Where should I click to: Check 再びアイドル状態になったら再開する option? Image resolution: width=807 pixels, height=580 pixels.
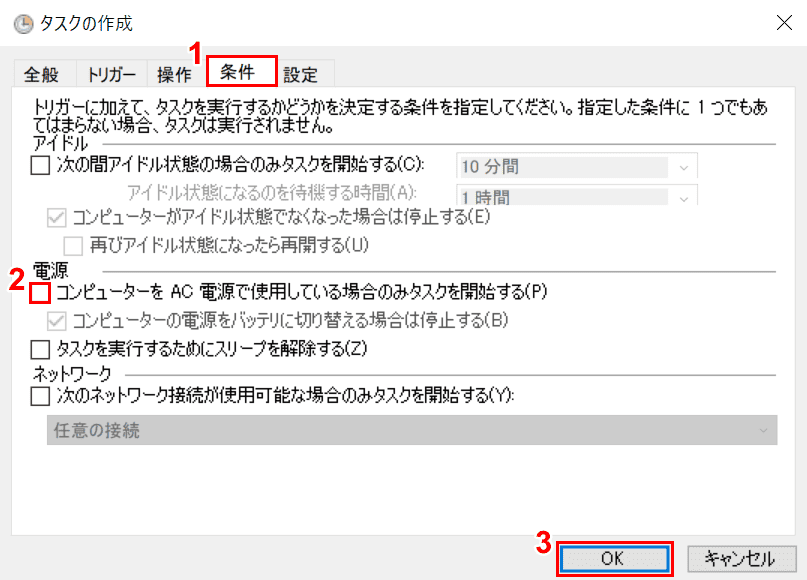pos(73,245)
